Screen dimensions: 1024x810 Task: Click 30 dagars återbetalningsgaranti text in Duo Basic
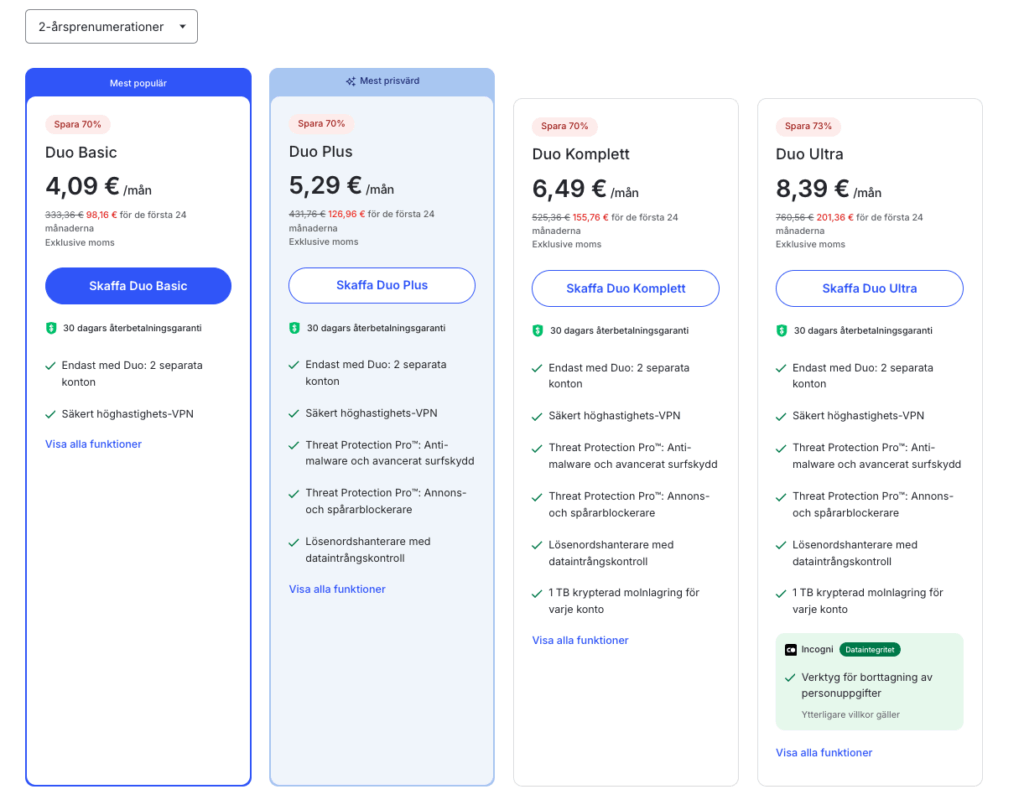pos(132,328)
